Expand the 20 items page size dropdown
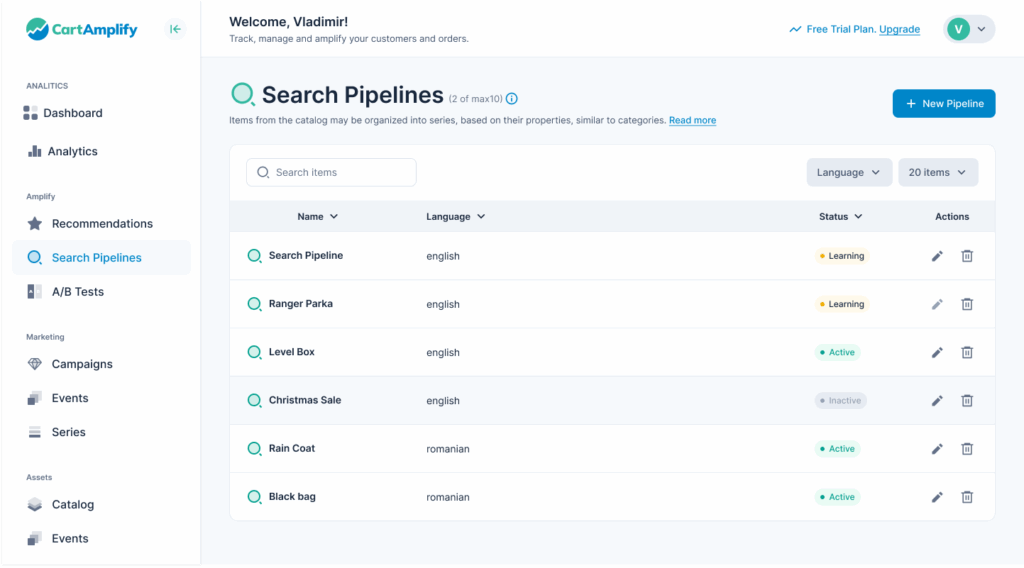The width and height of the screenshot is (1024, 568). 937,172
